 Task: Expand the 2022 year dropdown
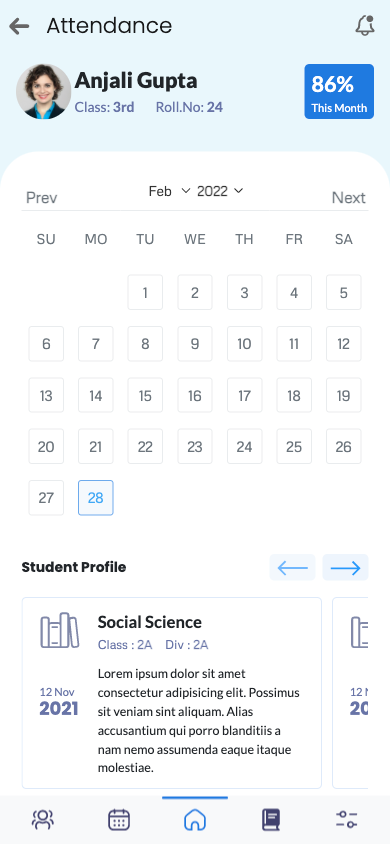click(x=221, y=191)
